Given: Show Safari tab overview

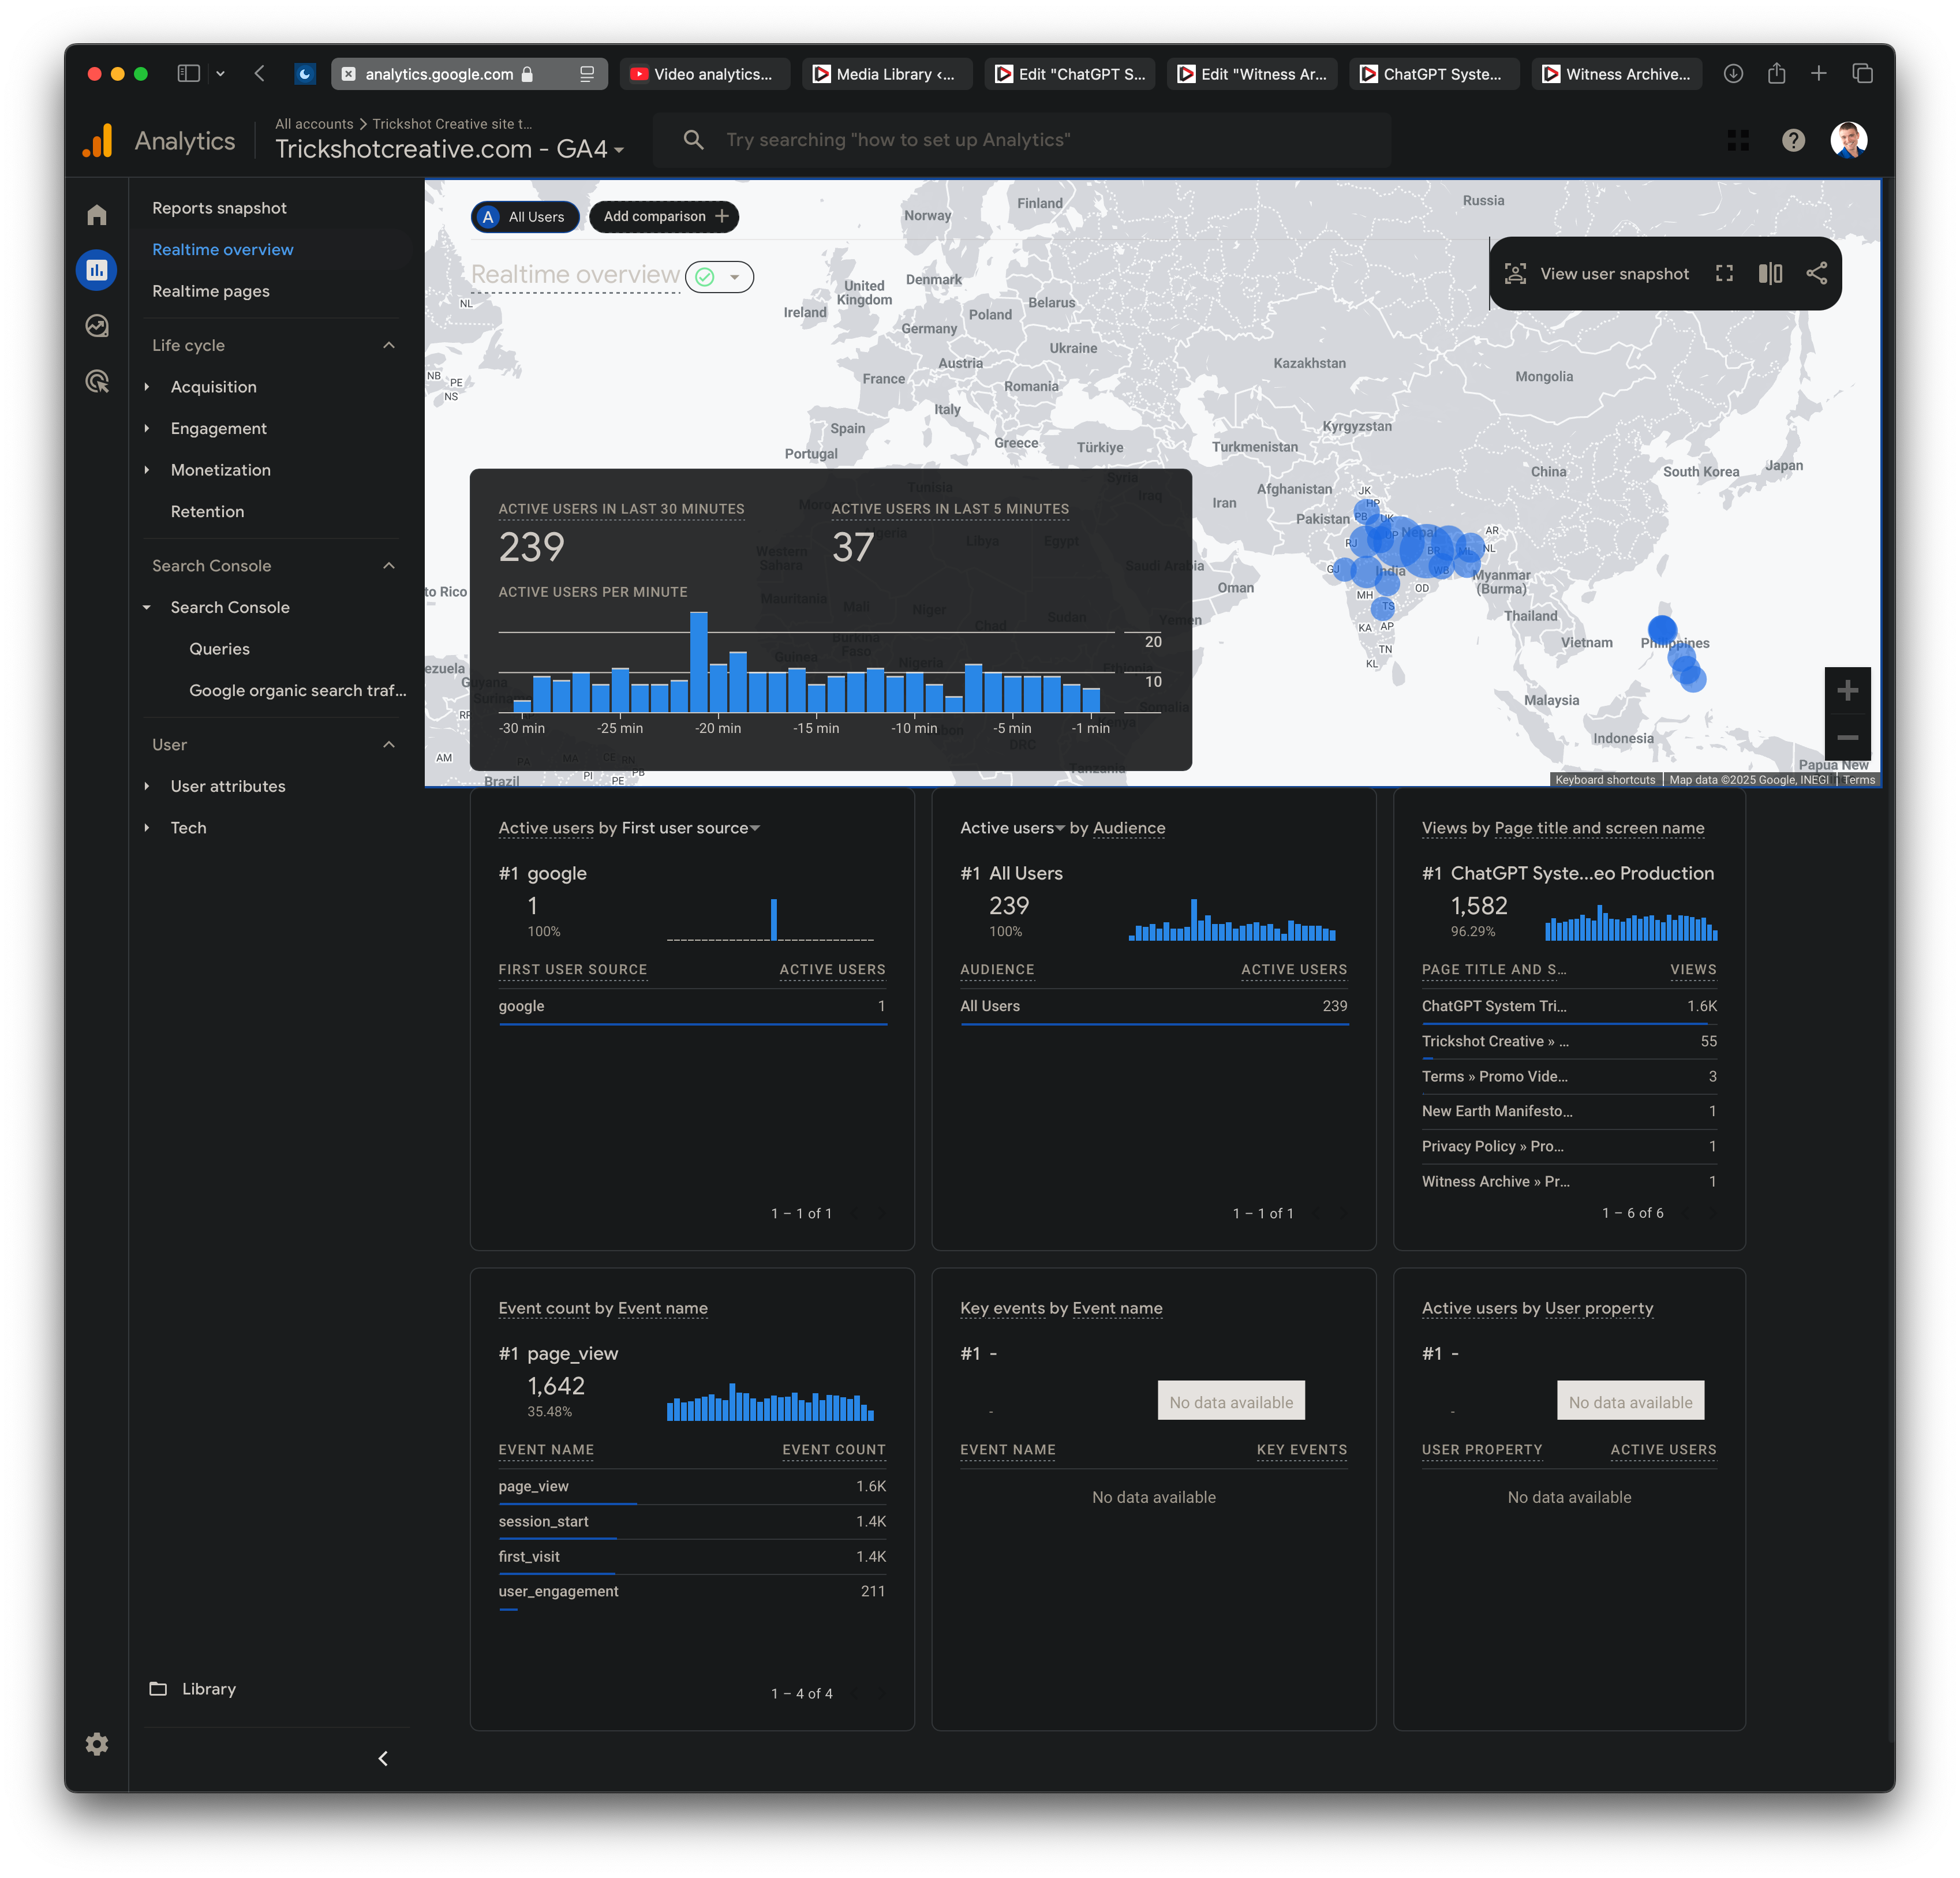Looking at the screenshot, I should coord(1863,74).
